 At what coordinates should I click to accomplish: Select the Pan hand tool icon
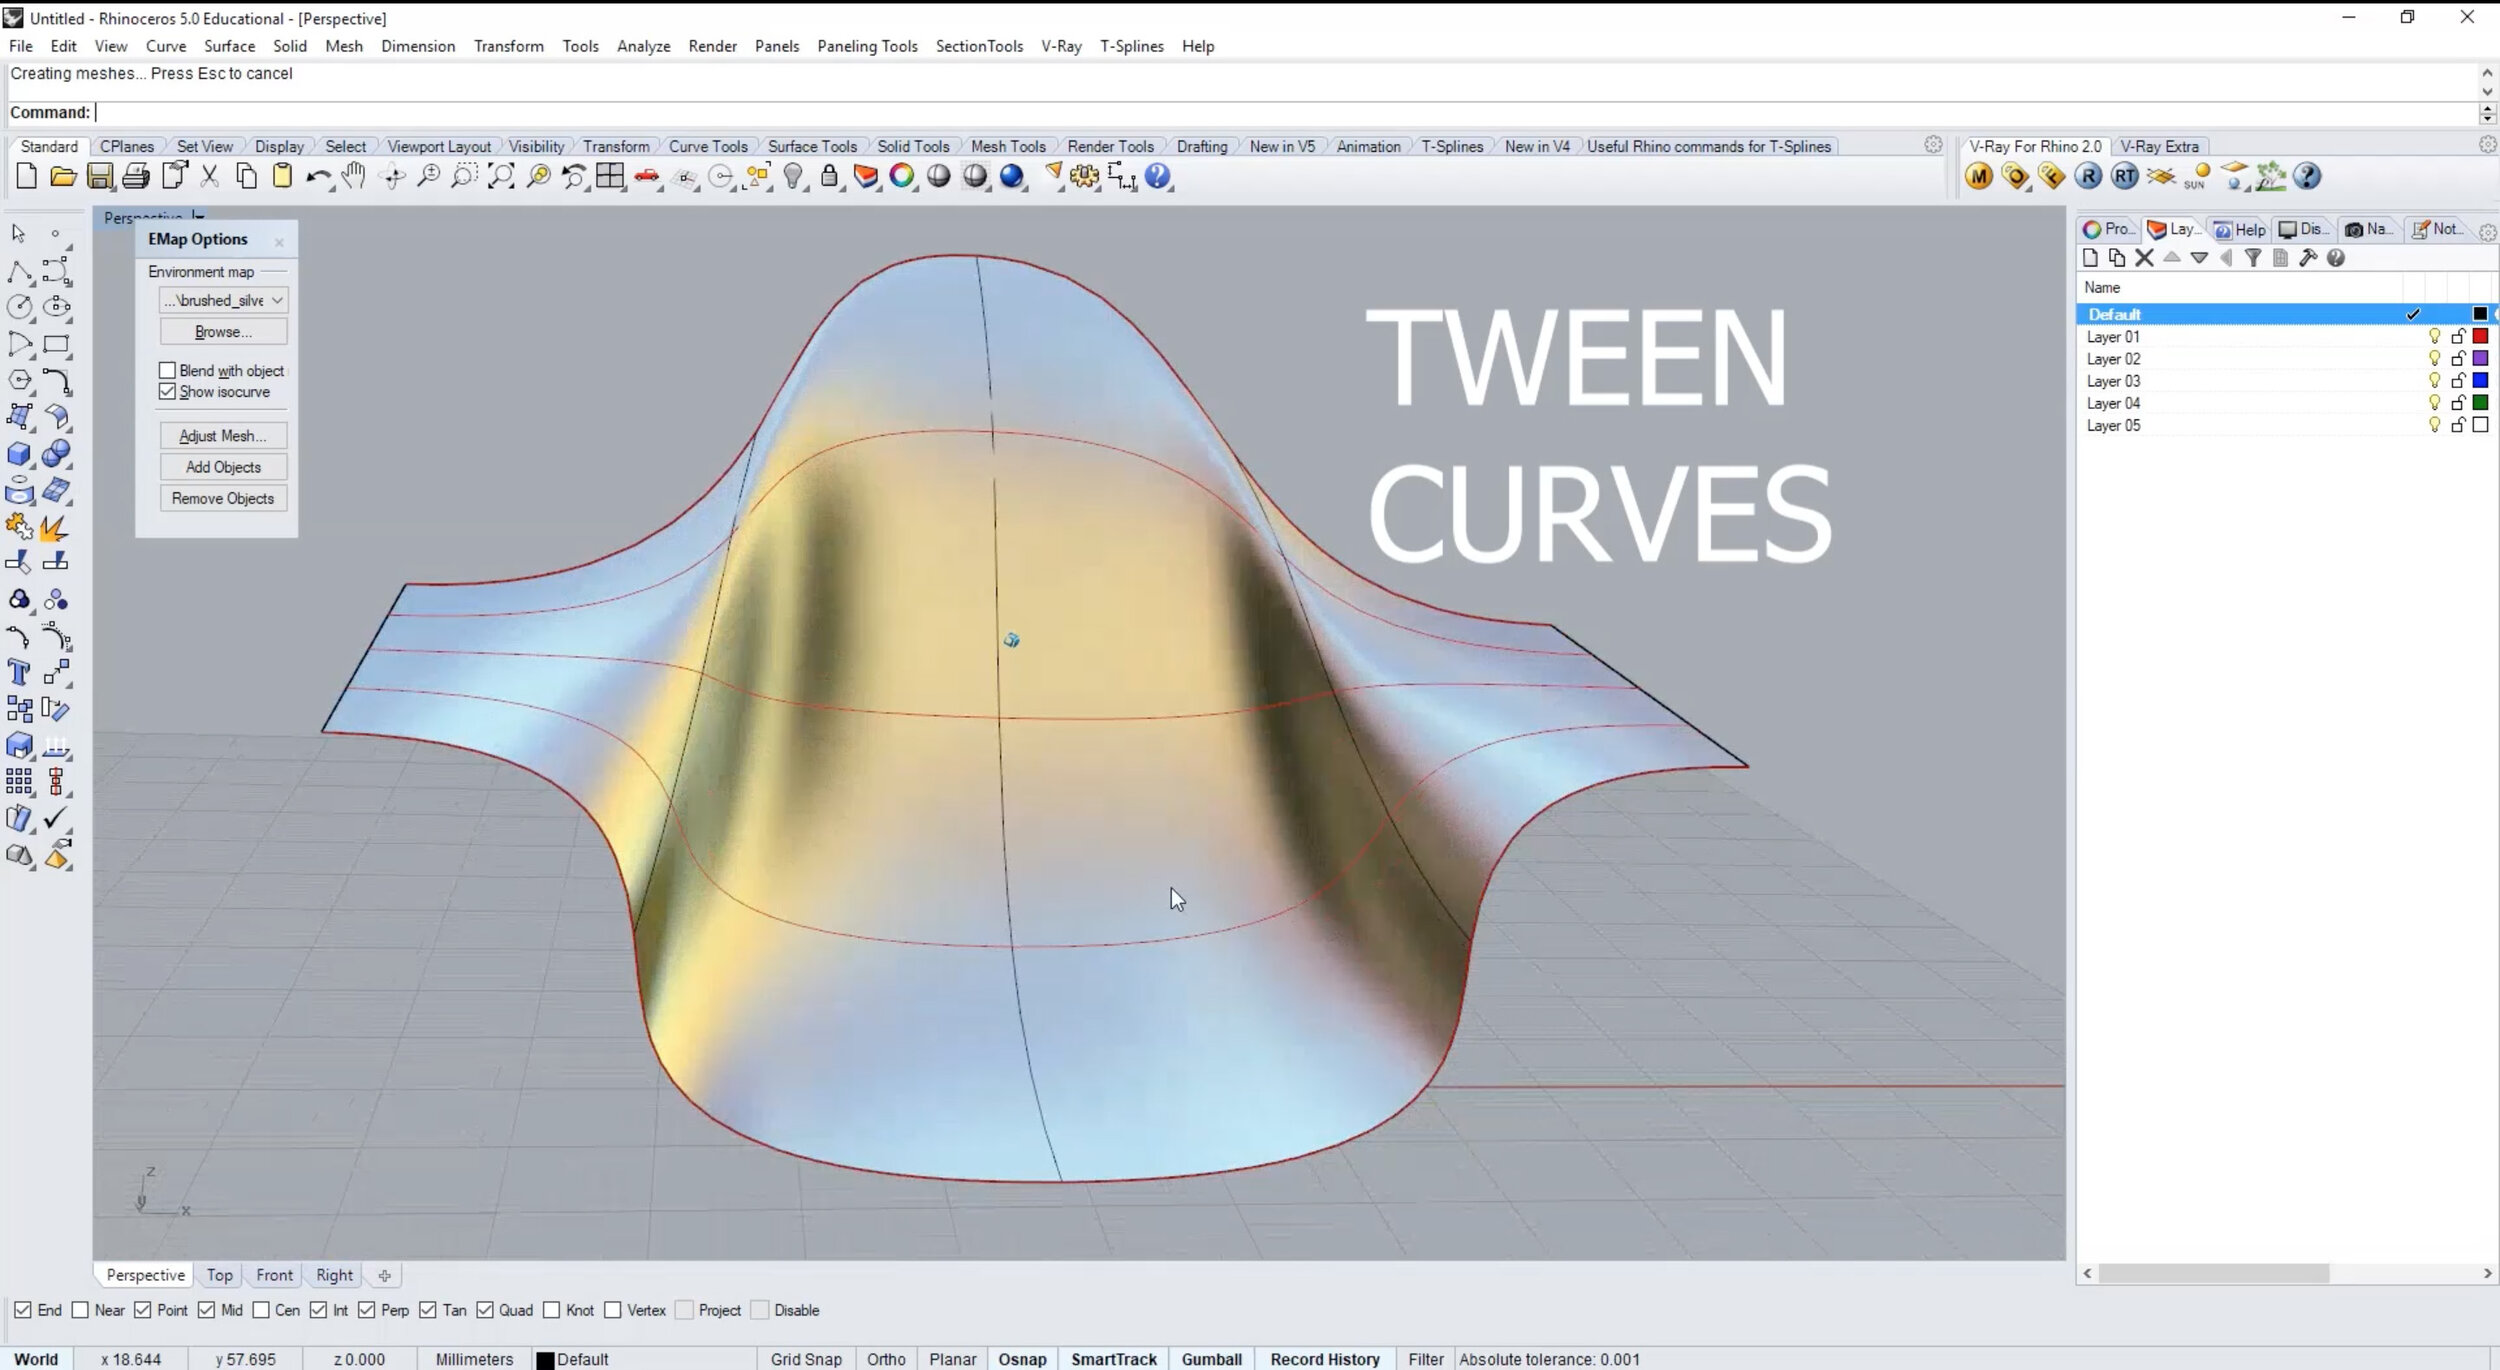click(x=353, y=177)
